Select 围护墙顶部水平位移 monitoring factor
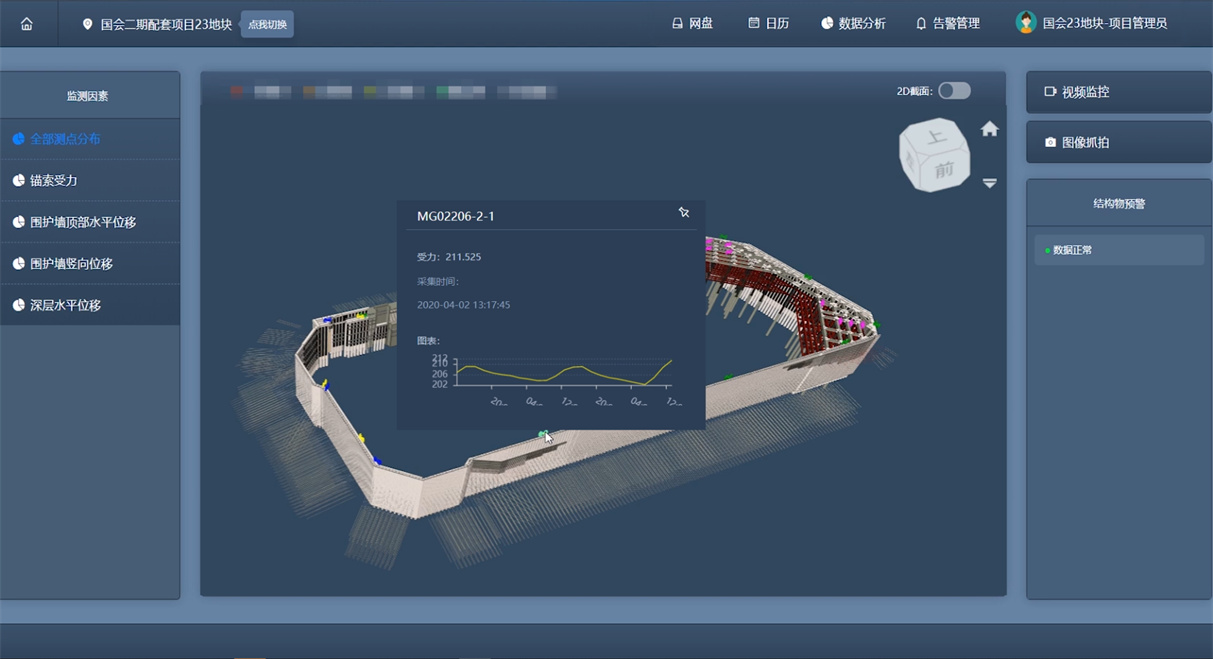 click(x=83, y=222)
